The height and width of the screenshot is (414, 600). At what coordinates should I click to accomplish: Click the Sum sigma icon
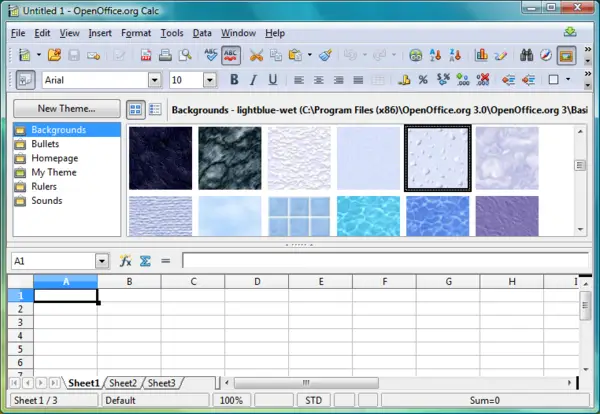coord(145,261)
